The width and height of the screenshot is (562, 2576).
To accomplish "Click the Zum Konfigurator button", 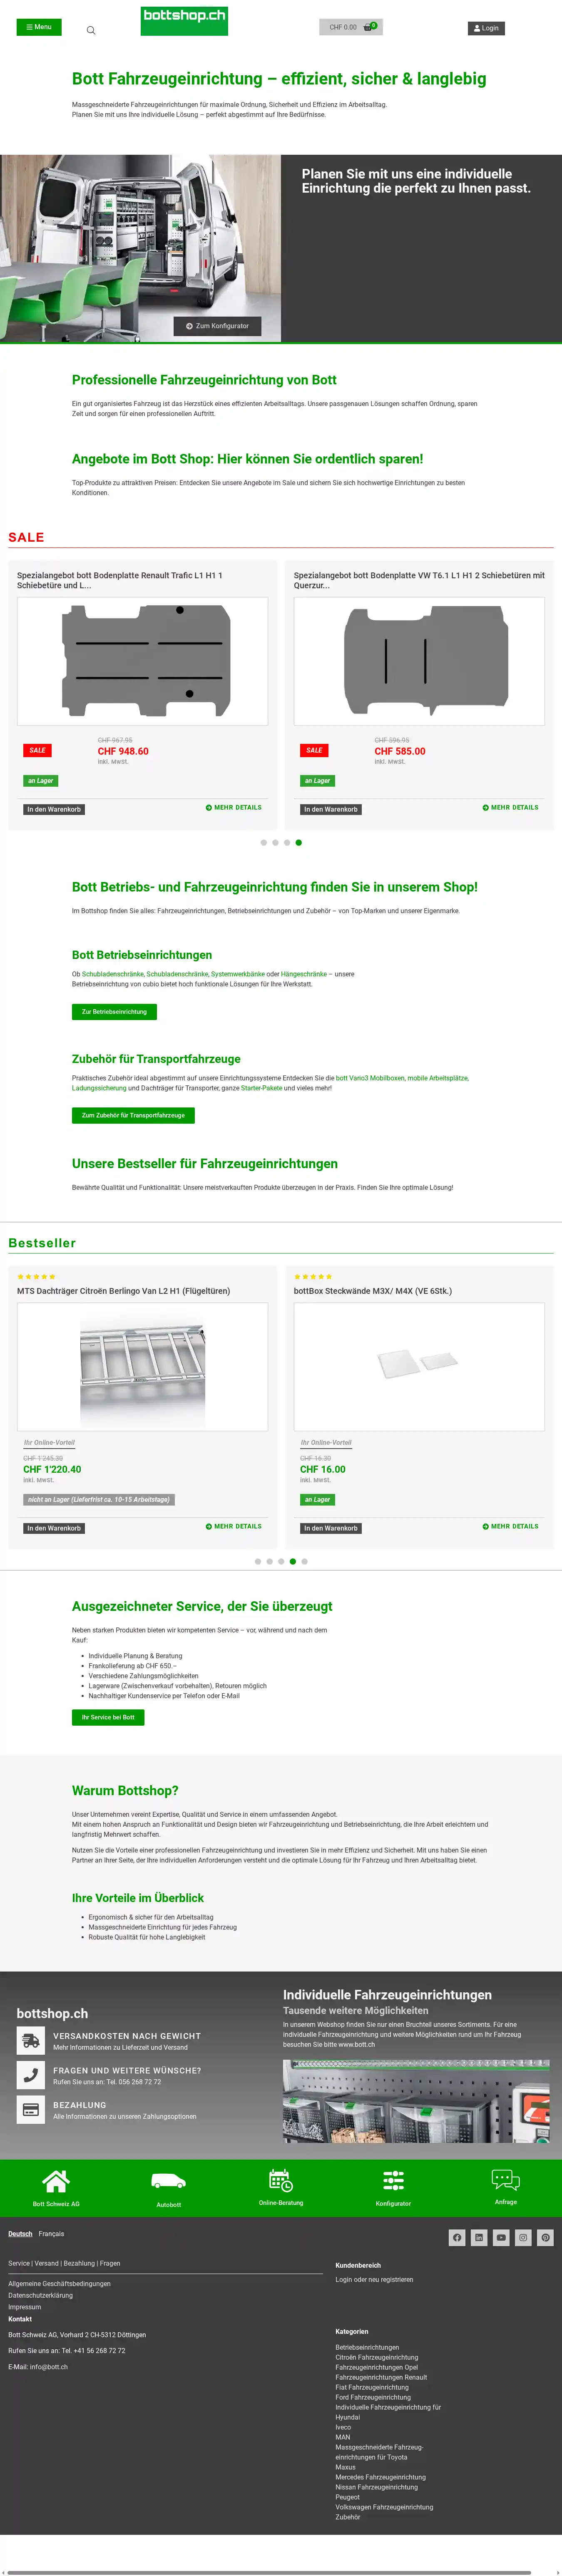I will pyautogui.click(x=217, y=326).
